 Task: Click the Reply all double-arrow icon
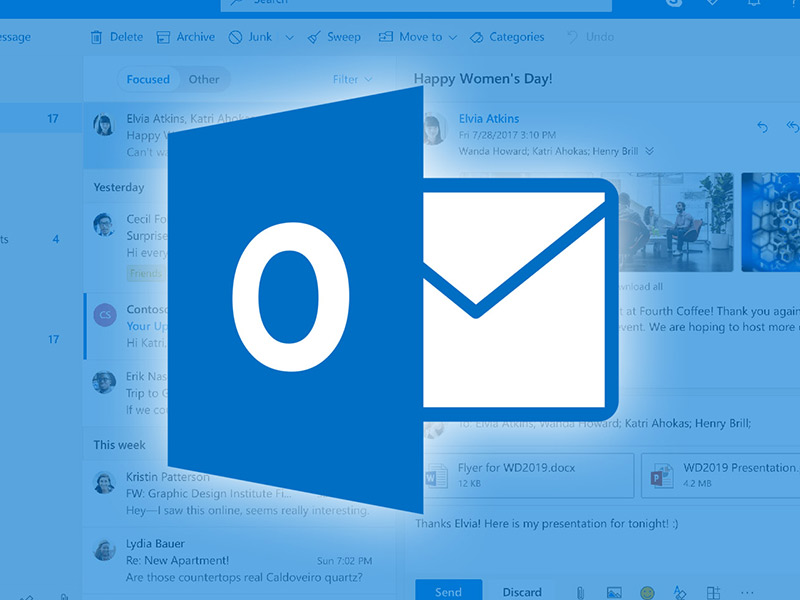pyautogui.click(x=792, y=127)
